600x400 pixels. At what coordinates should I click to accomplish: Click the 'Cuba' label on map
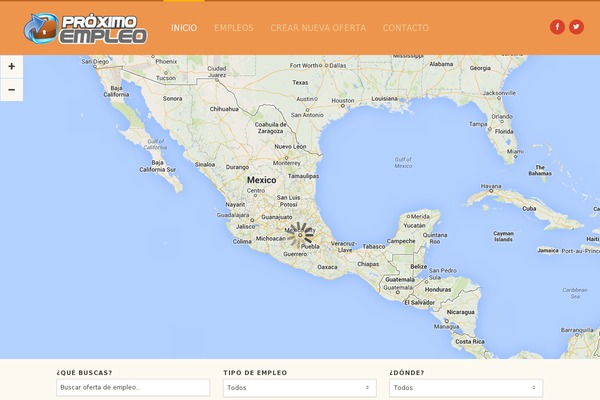[x=529, y=209]
